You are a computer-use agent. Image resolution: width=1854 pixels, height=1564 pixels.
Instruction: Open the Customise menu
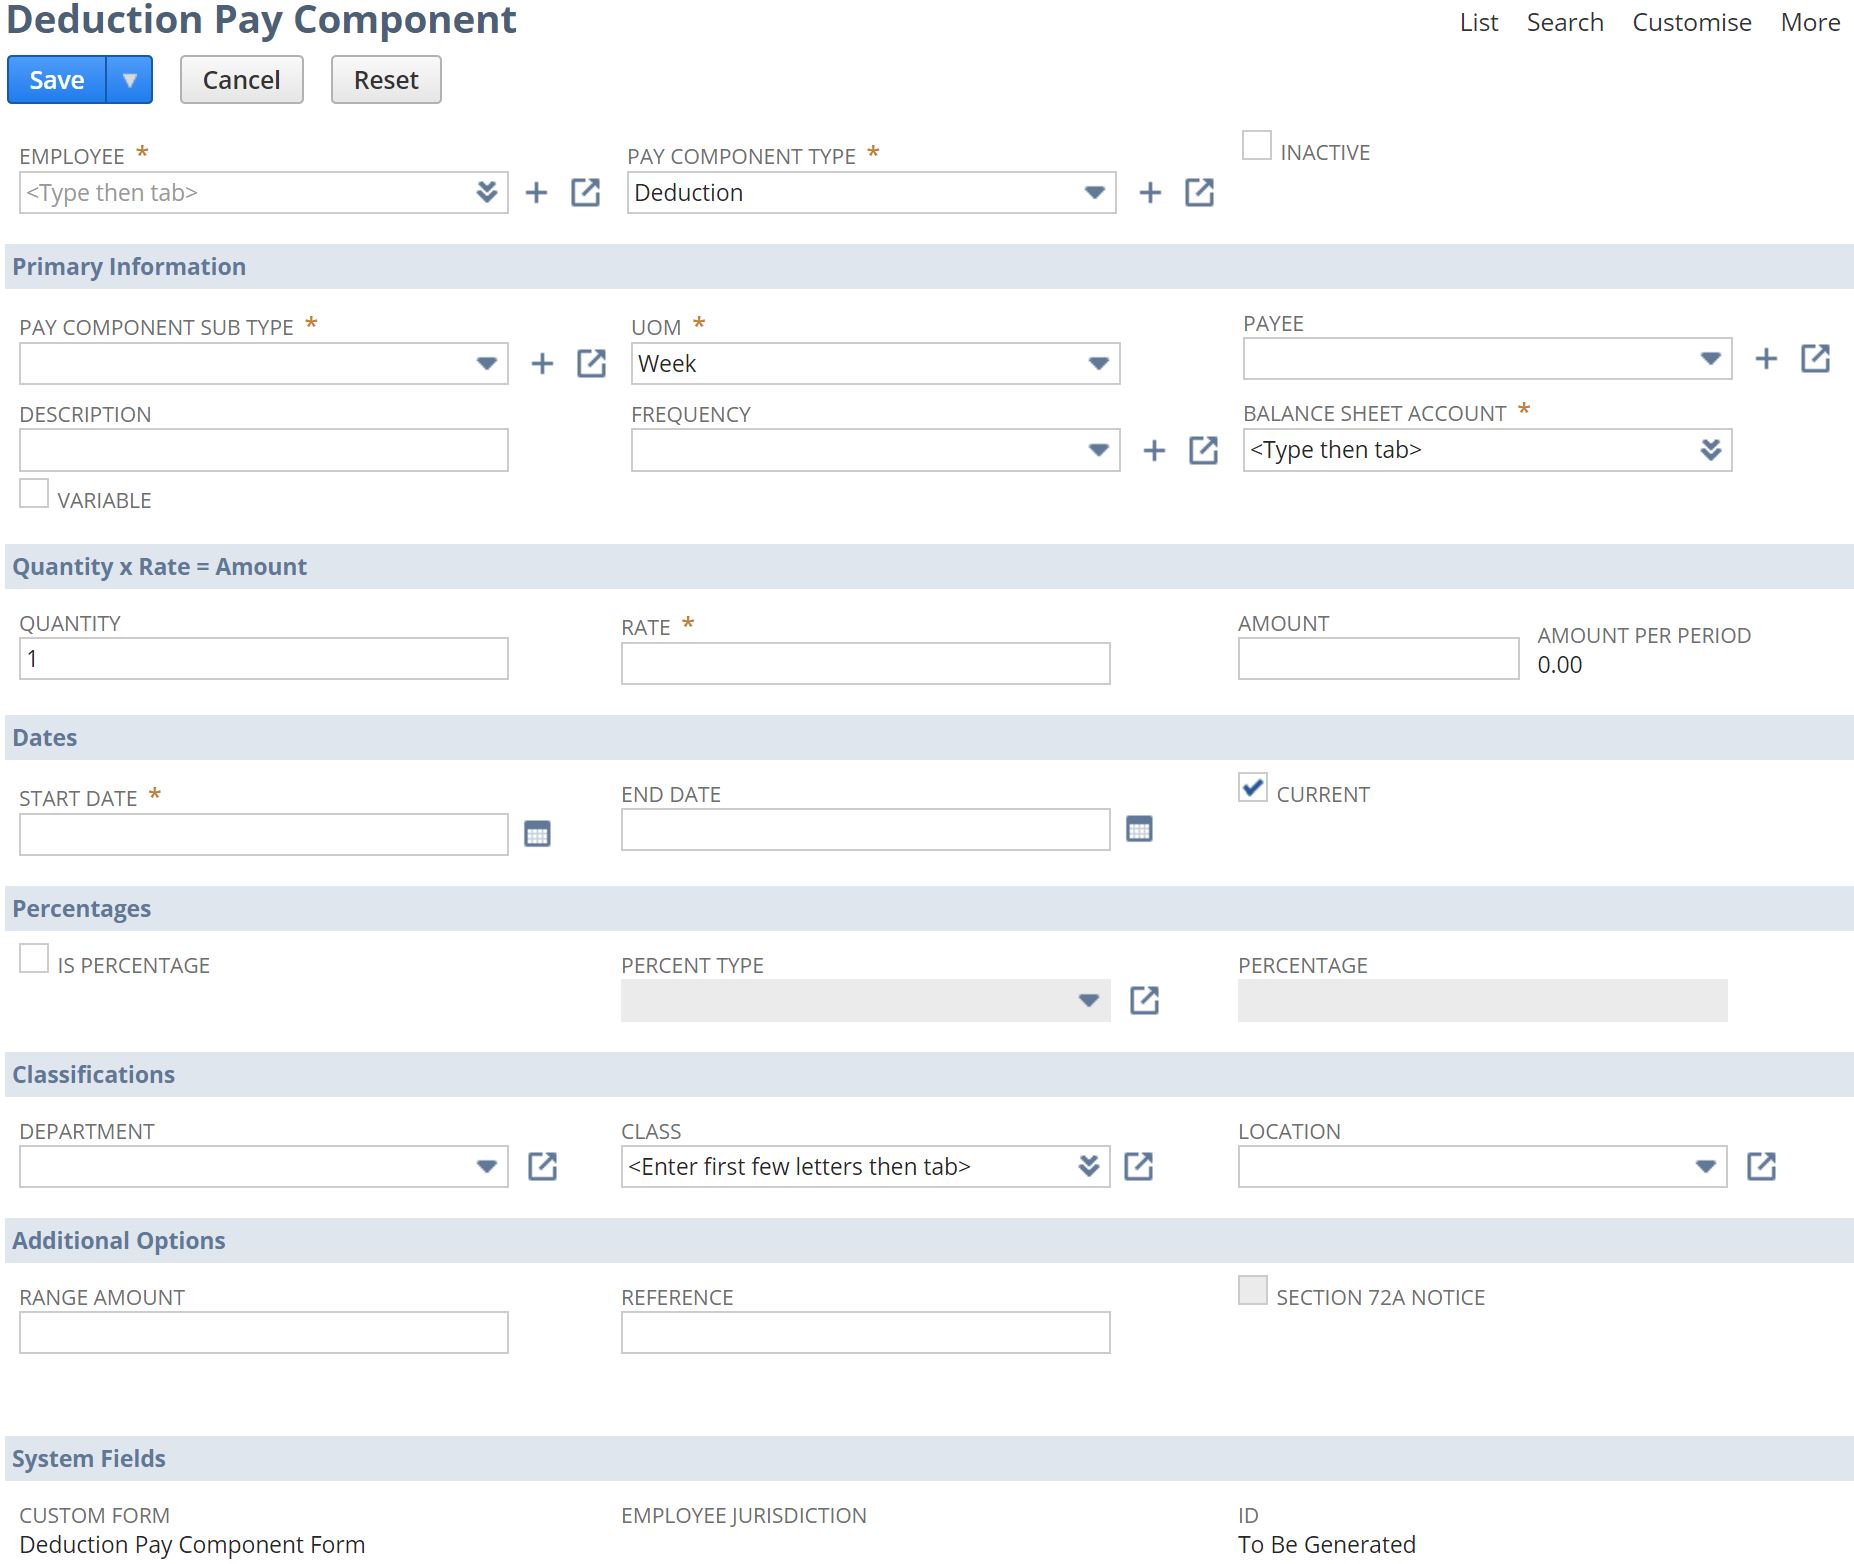tap(1690, 22)
